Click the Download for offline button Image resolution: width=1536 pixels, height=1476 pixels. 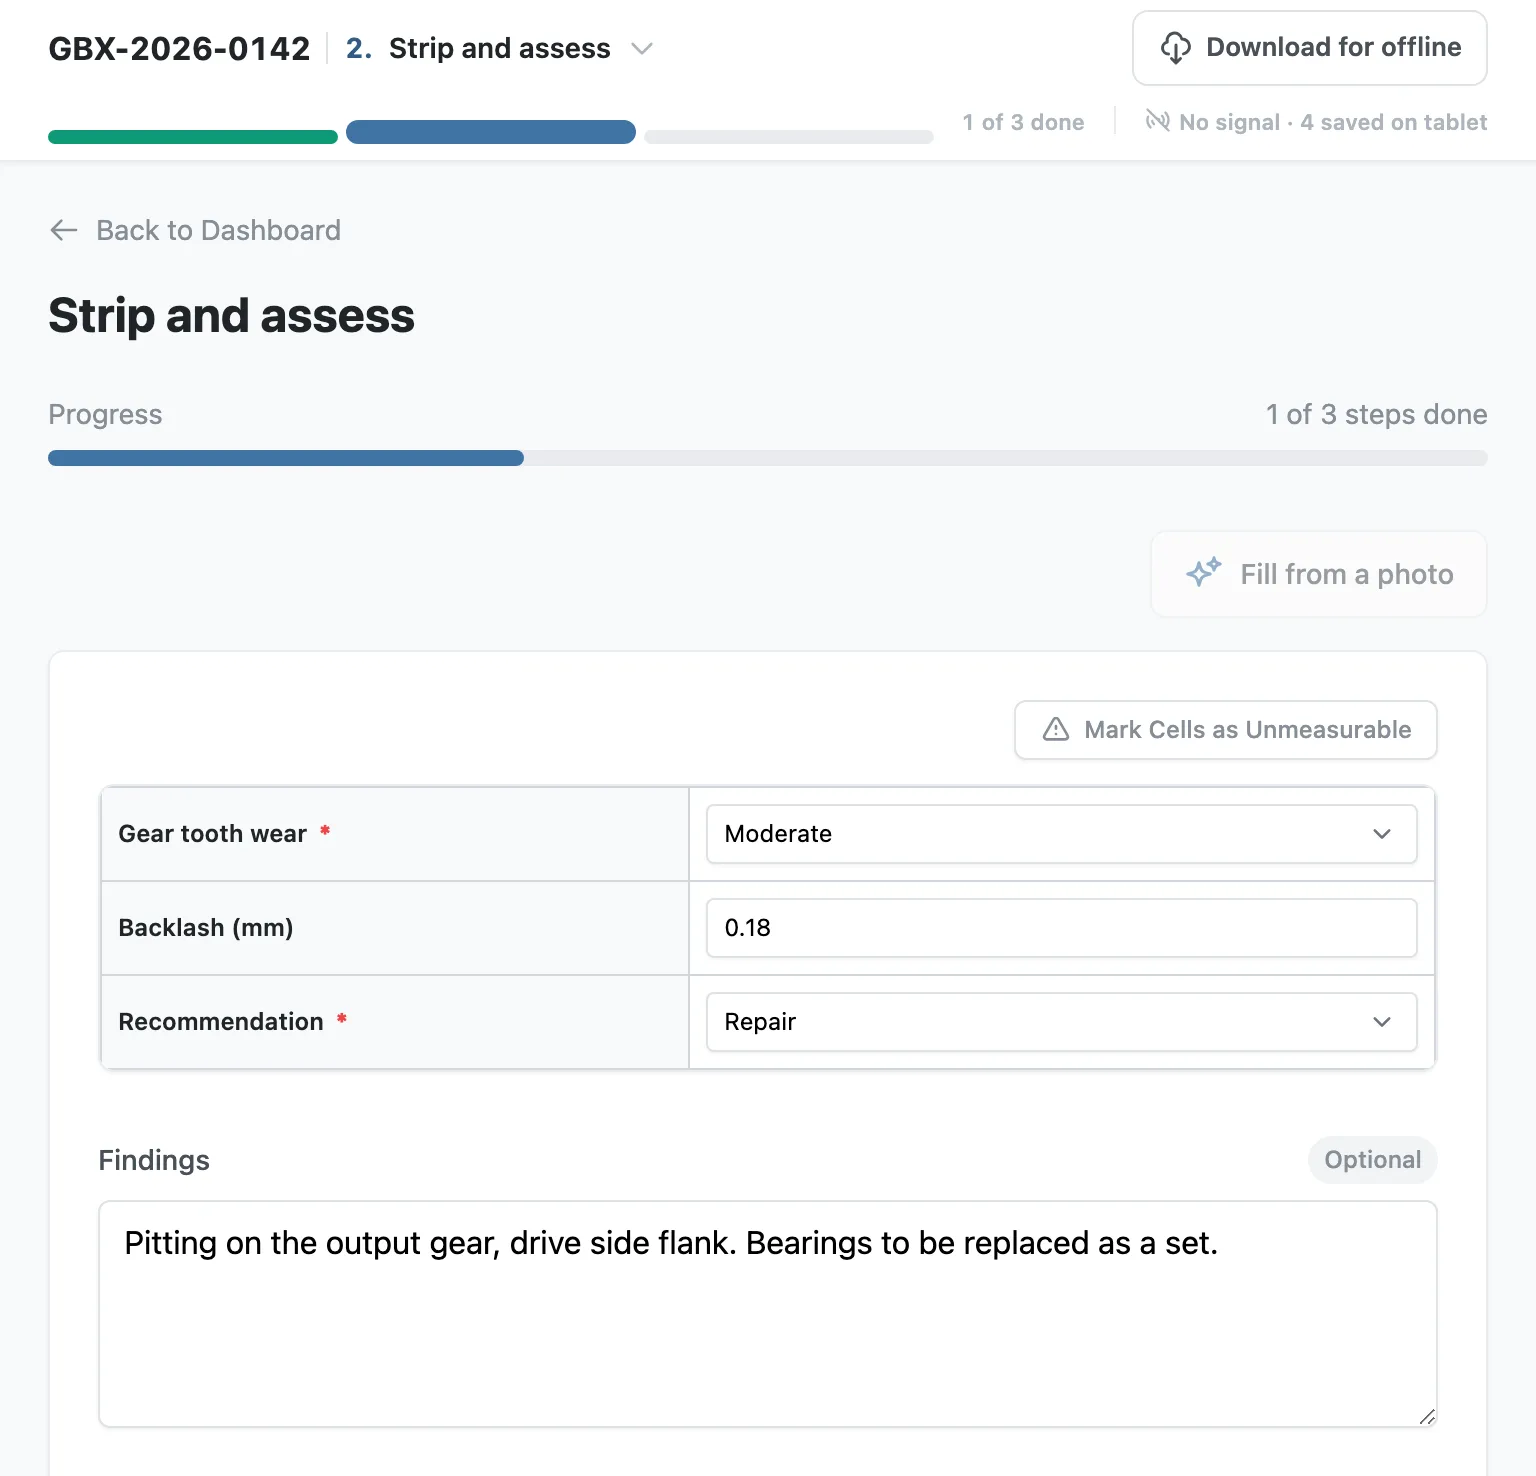(x=1309, y=48)
